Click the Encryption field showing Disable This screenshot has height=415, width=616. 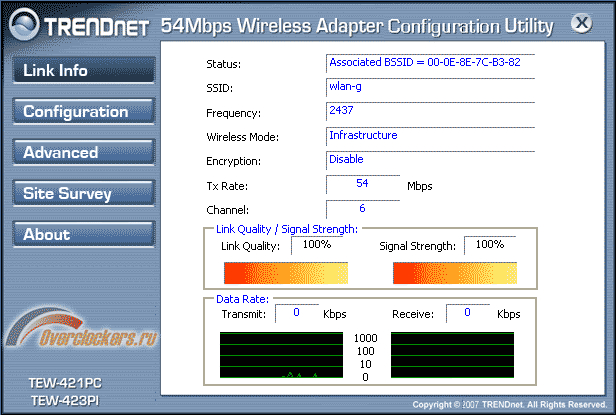coord(430,160)
